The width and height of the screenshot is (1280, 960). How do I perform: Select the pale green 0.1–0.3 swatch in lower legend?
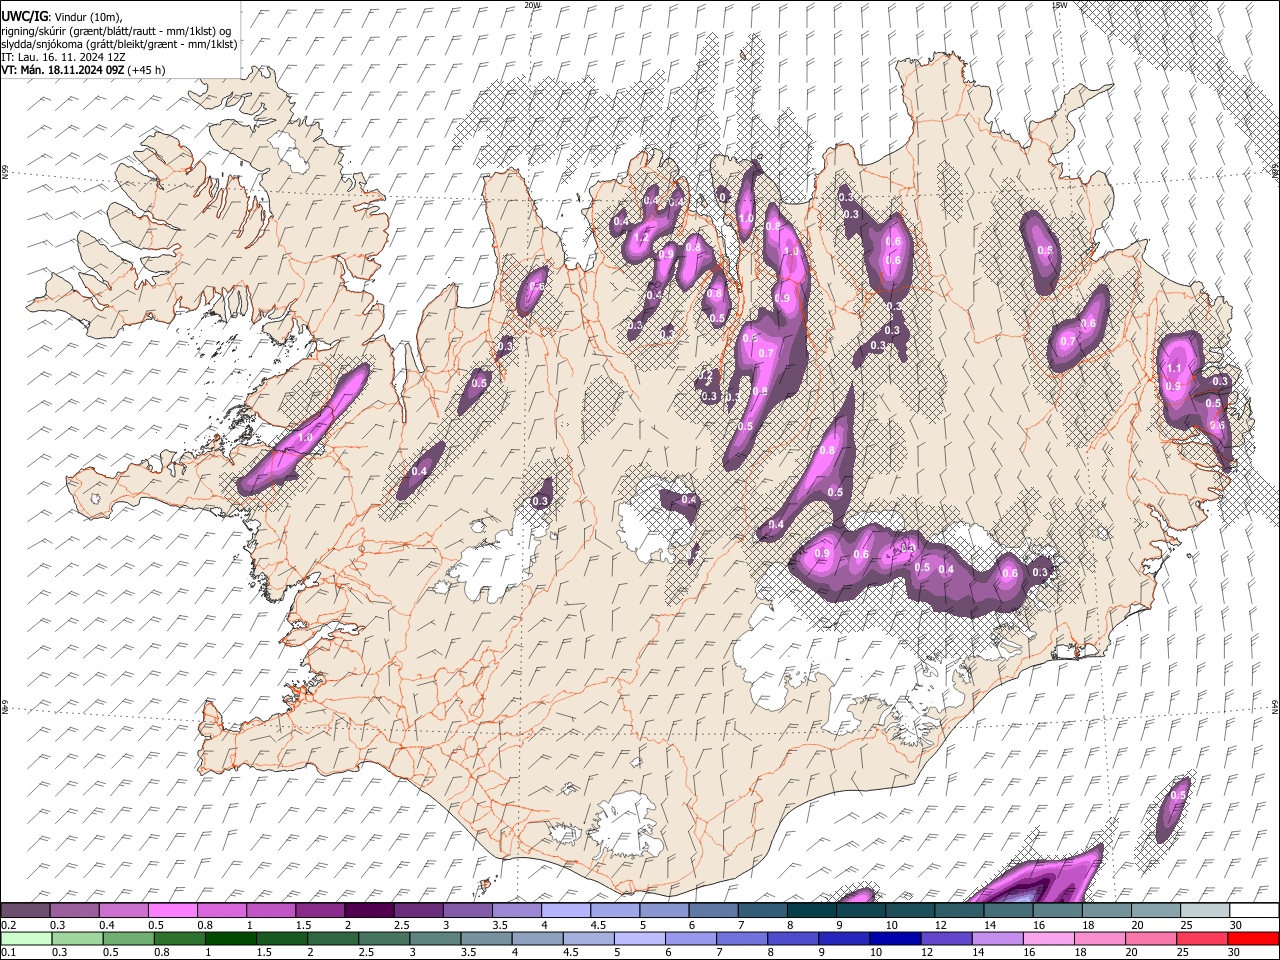(26, 938)
